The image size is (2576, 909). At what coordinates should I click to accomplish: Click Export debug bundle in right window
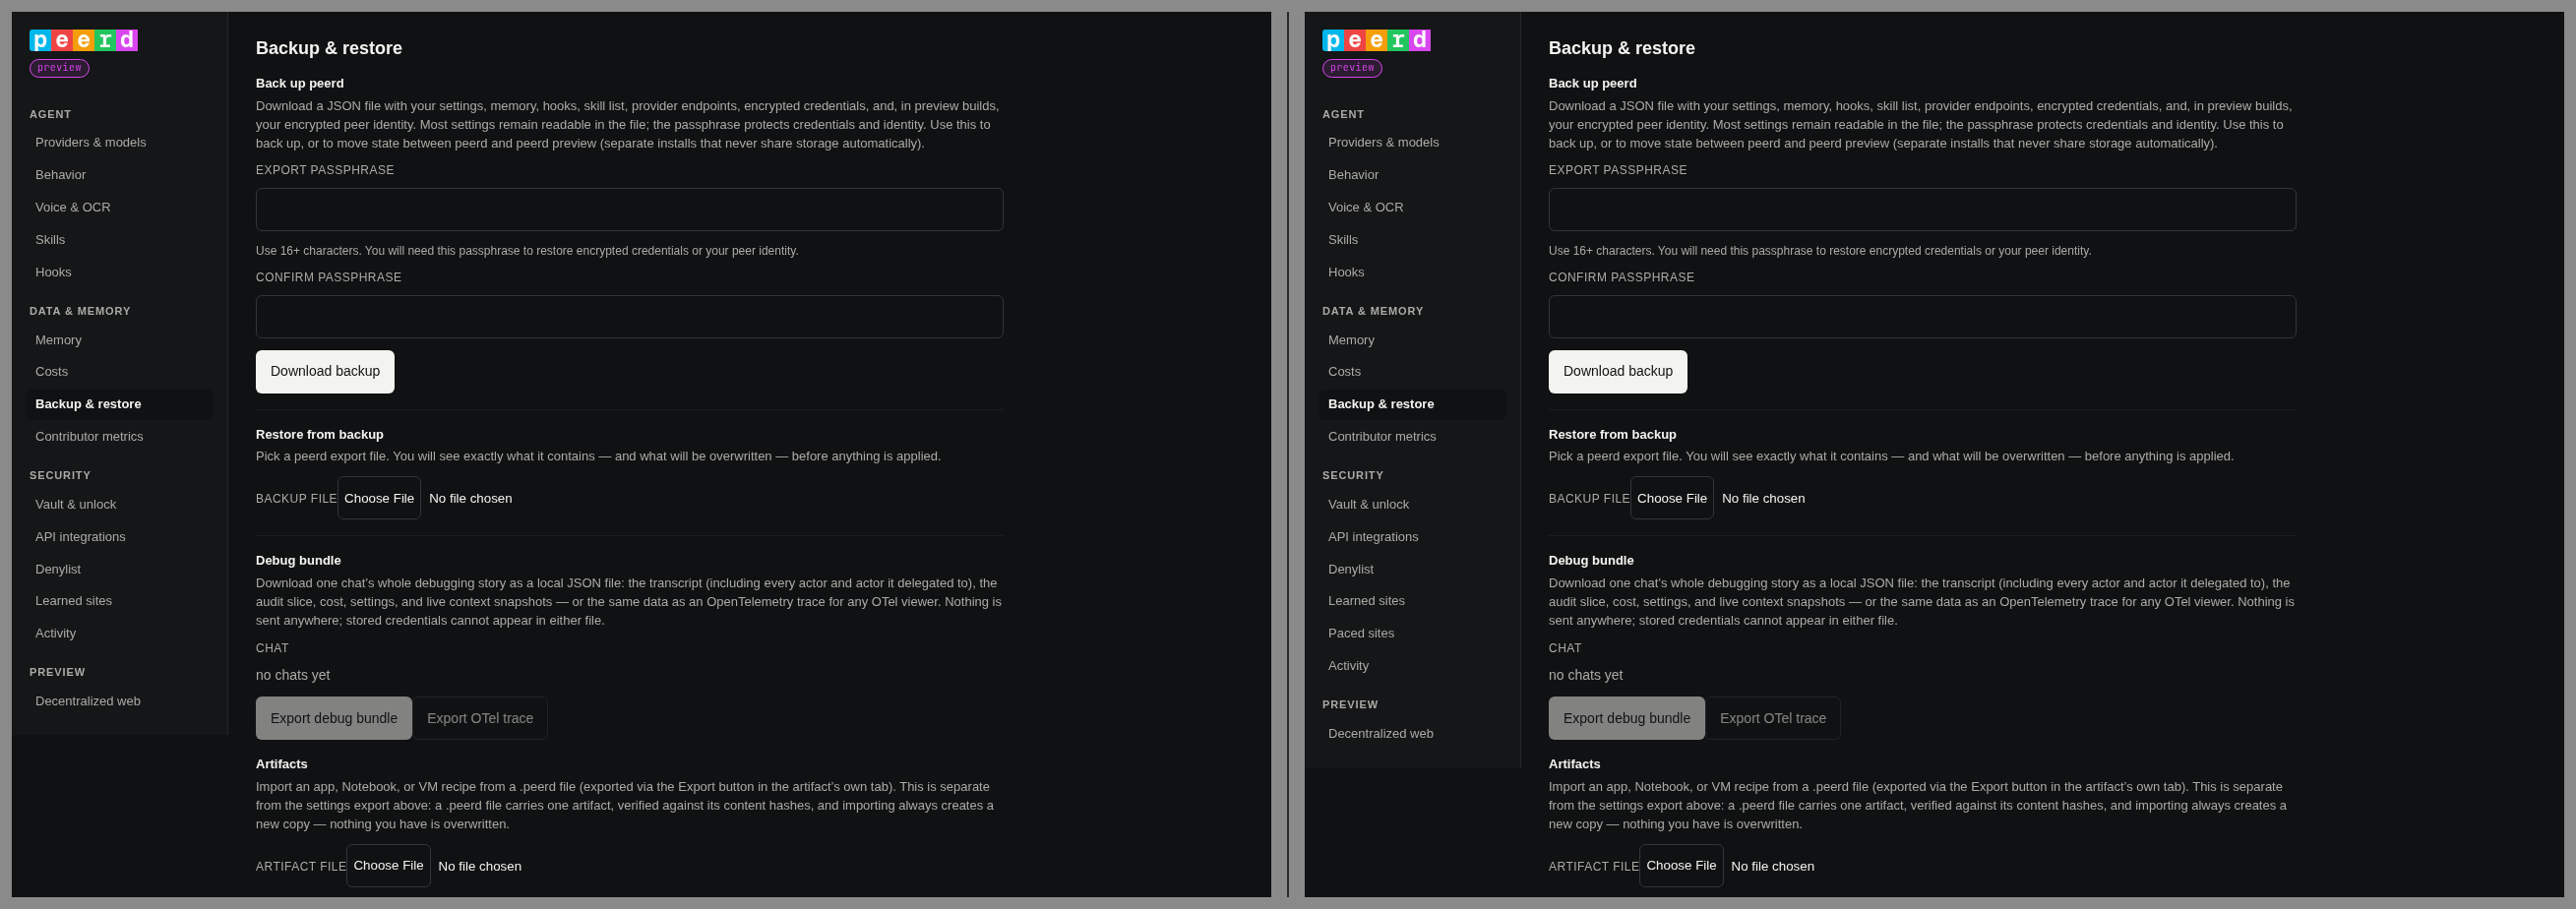click(1627, 719)
